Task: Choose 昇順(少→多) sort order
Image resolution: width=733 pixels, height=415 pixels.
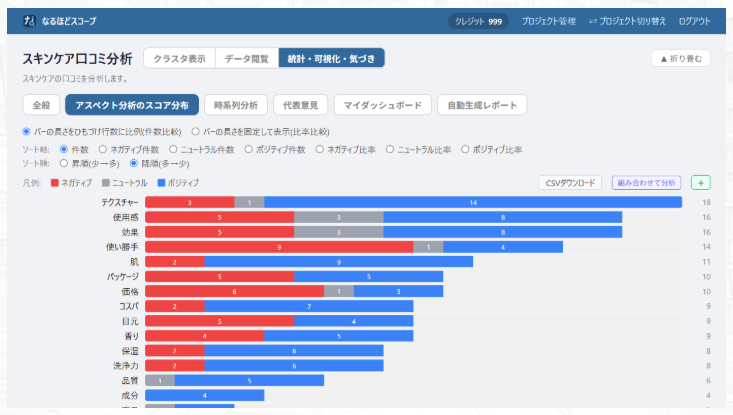Action: [64, 164]
